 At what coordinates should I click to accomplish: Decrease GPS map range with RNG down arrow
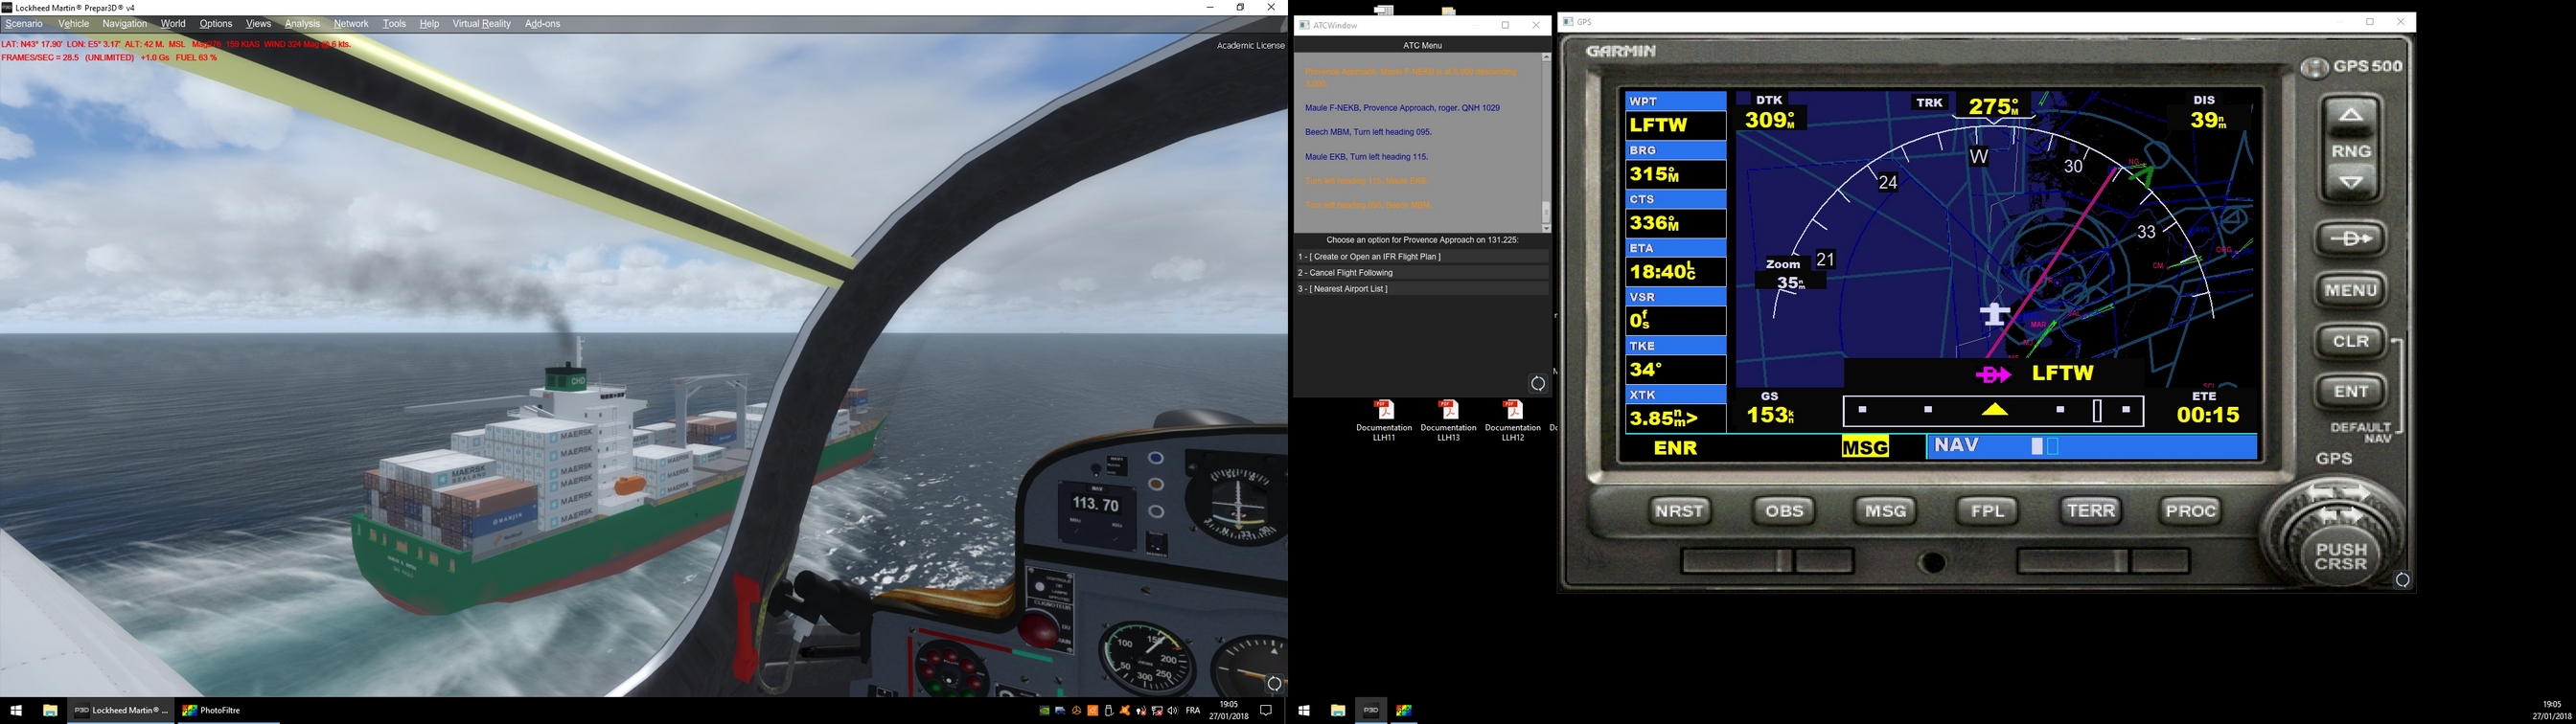[2350, 182]
